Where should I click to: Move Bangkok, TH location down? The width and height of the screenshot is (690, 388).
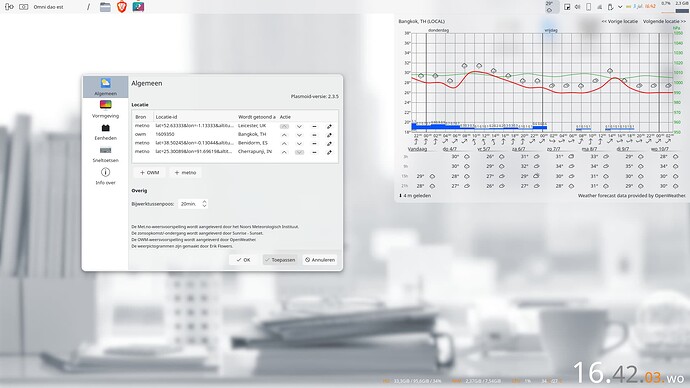(x=299, y=135)
